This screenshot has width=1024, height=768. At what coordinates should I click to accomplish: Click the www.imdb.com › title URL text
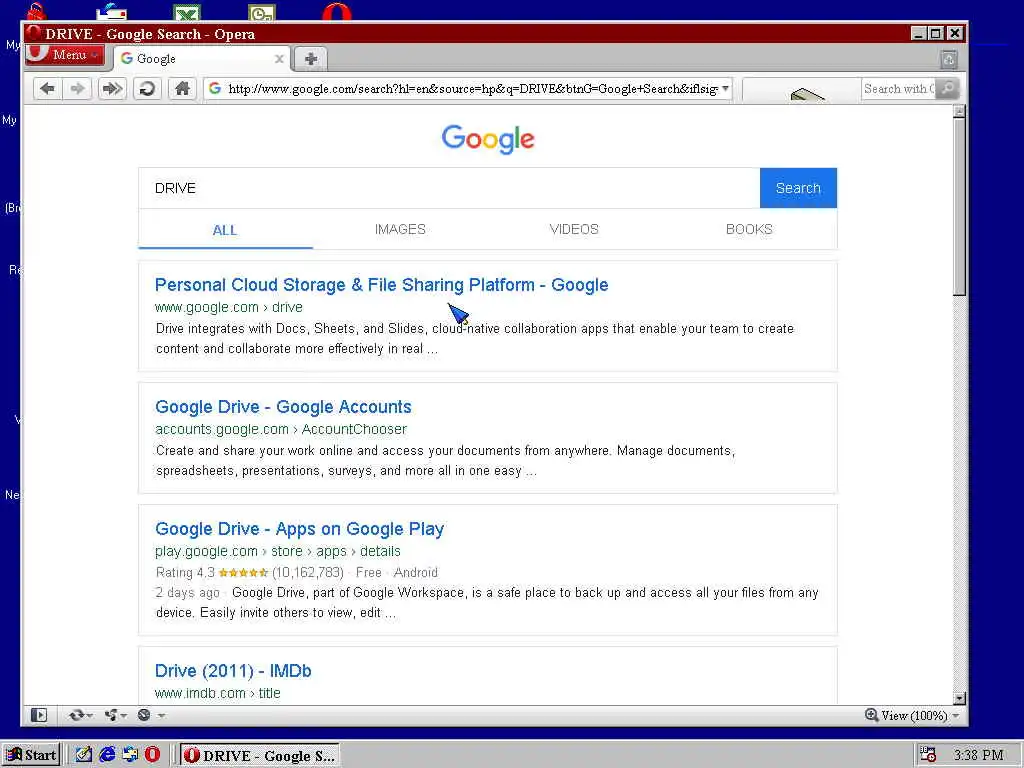[x=217, y=693]
